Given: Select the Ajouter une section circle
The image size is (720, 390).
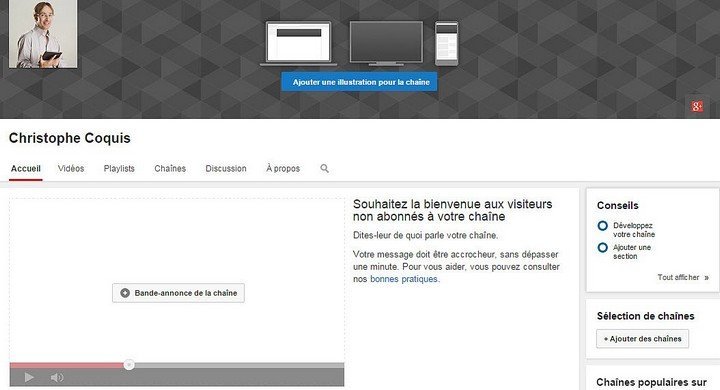Looking at the screenshot, I should pyautogui.click(x=603, y=248).
